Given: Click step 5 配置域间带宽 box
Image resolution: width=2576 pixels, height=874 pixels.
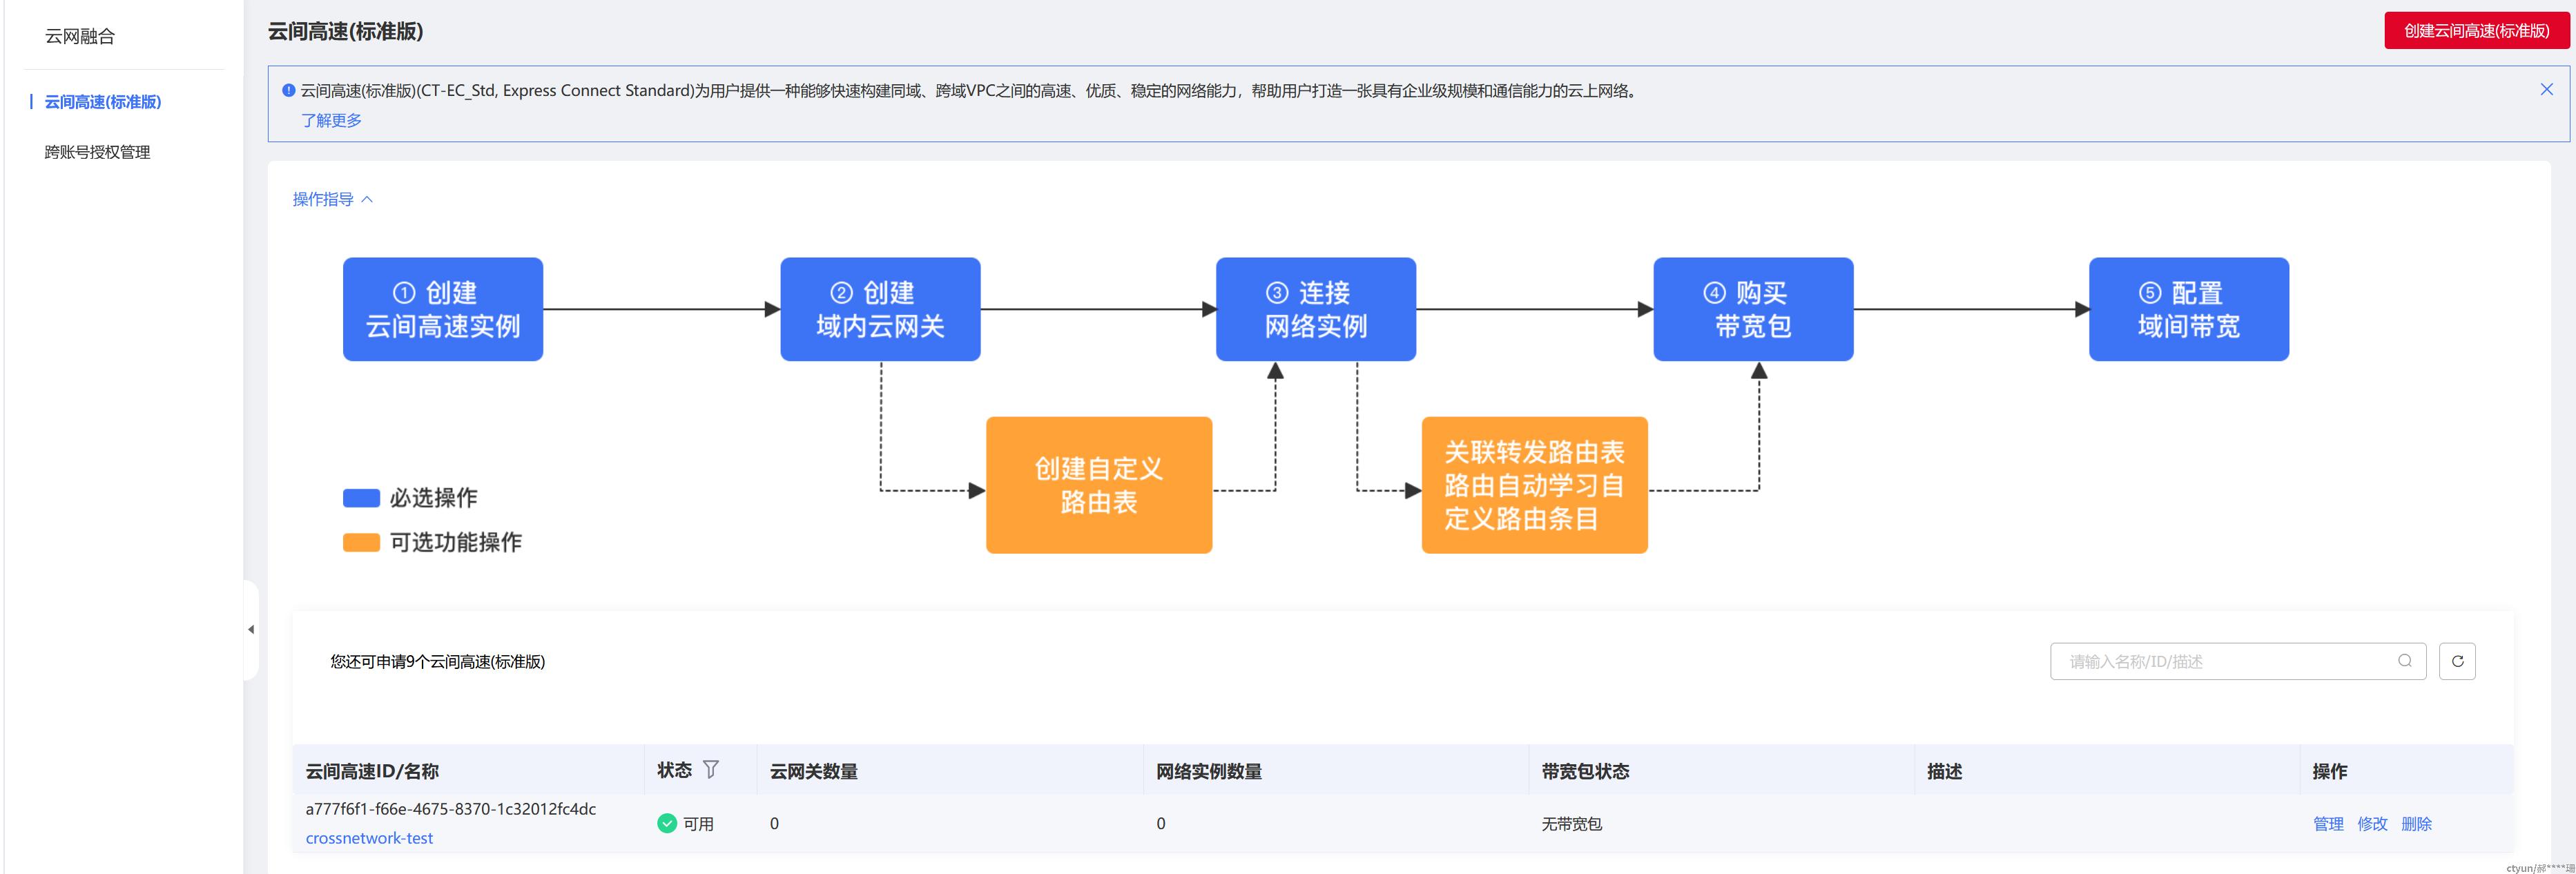Looking at the screenshot, I should pyautogui.click(x=2189, y=309).
